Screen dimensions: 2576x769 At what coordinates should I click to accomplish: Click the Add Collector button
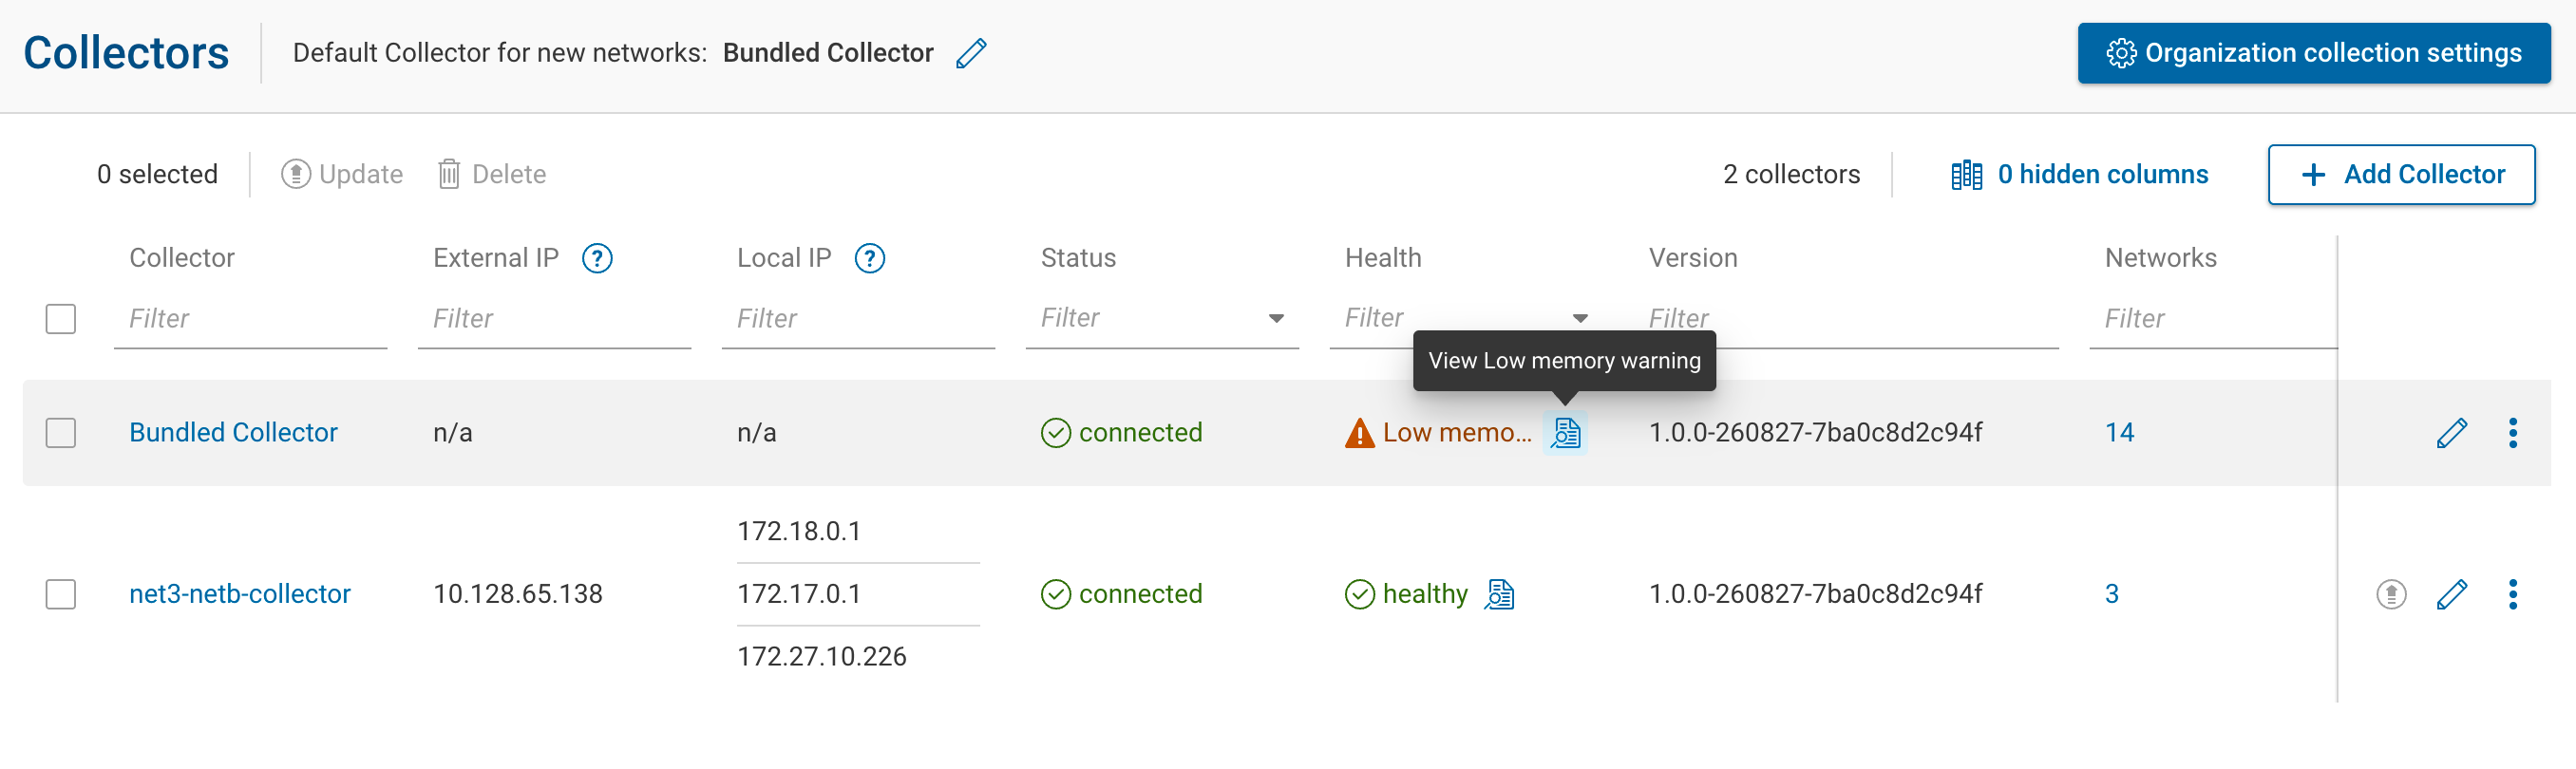[x=2401, y=175]
